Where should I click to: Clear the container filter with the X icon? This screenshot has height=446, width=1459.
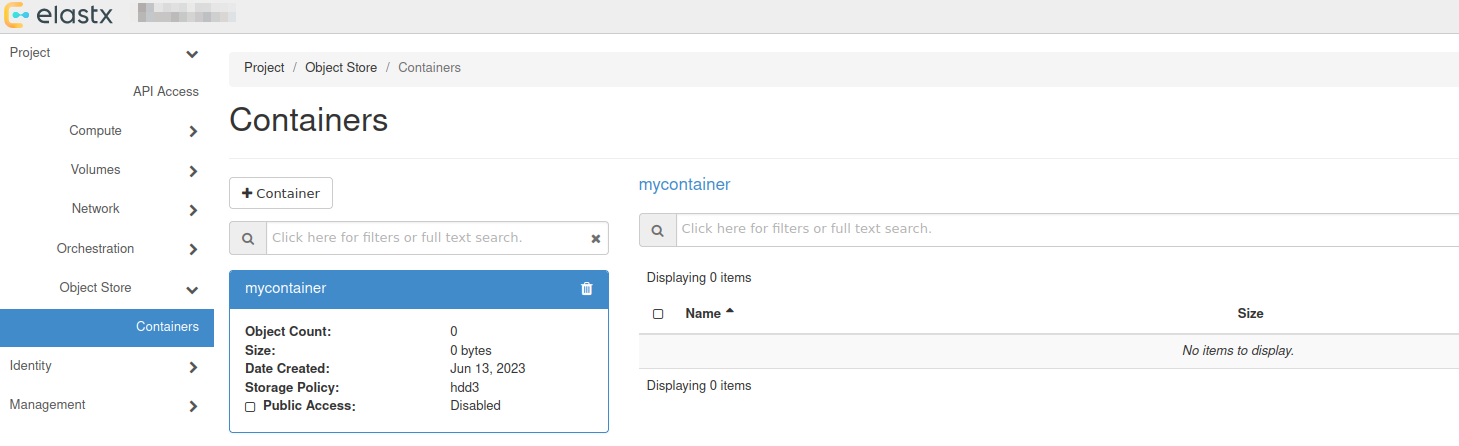(596, 239)
